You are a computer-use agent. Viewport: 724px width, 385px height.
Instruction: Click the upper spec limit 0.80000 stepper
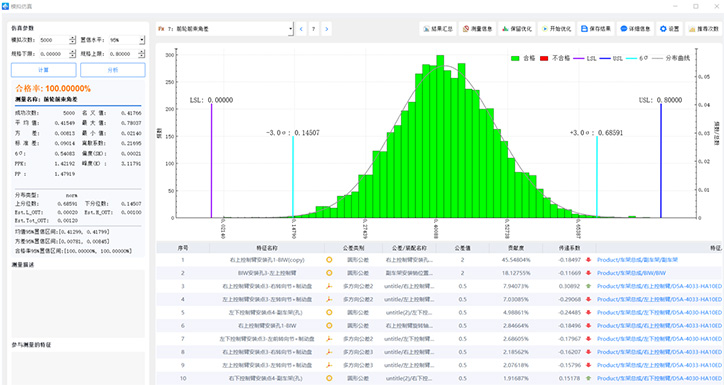(x=142, y=54)
